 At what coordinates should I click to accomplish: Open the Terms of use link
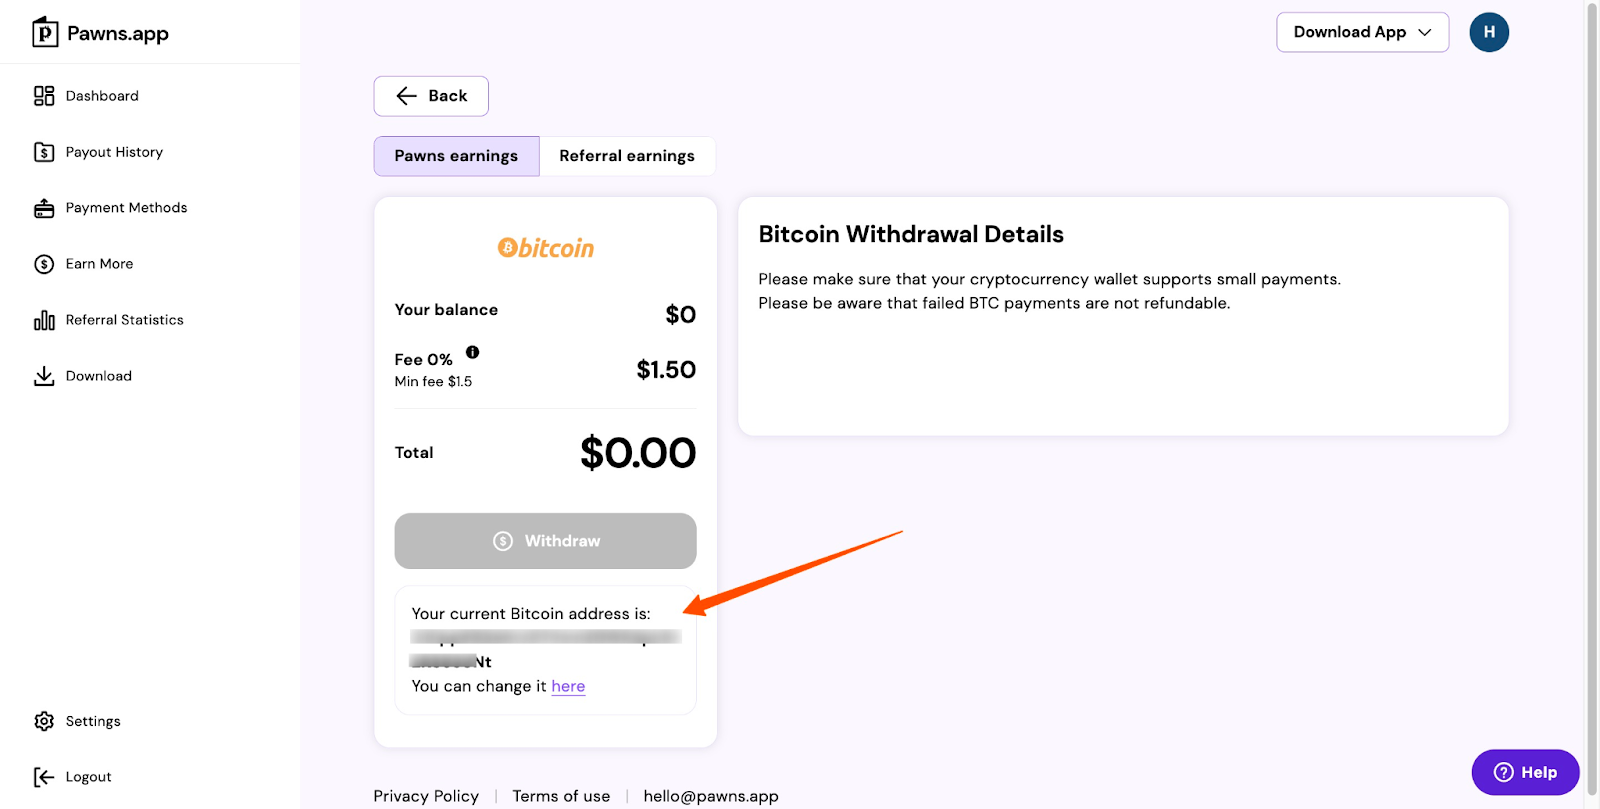click(561, 796)
